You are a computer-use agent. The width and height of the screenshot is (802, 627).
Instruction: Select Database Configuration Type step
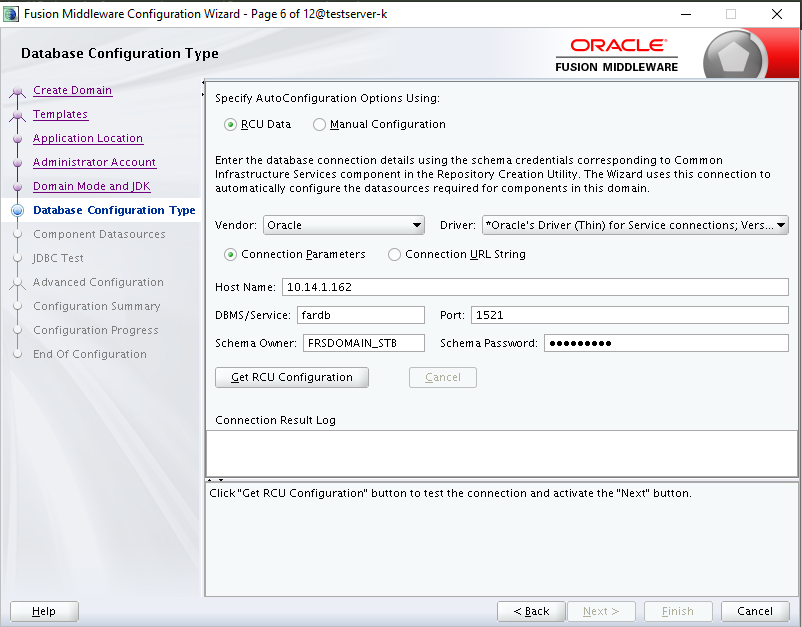pos(114,210)
